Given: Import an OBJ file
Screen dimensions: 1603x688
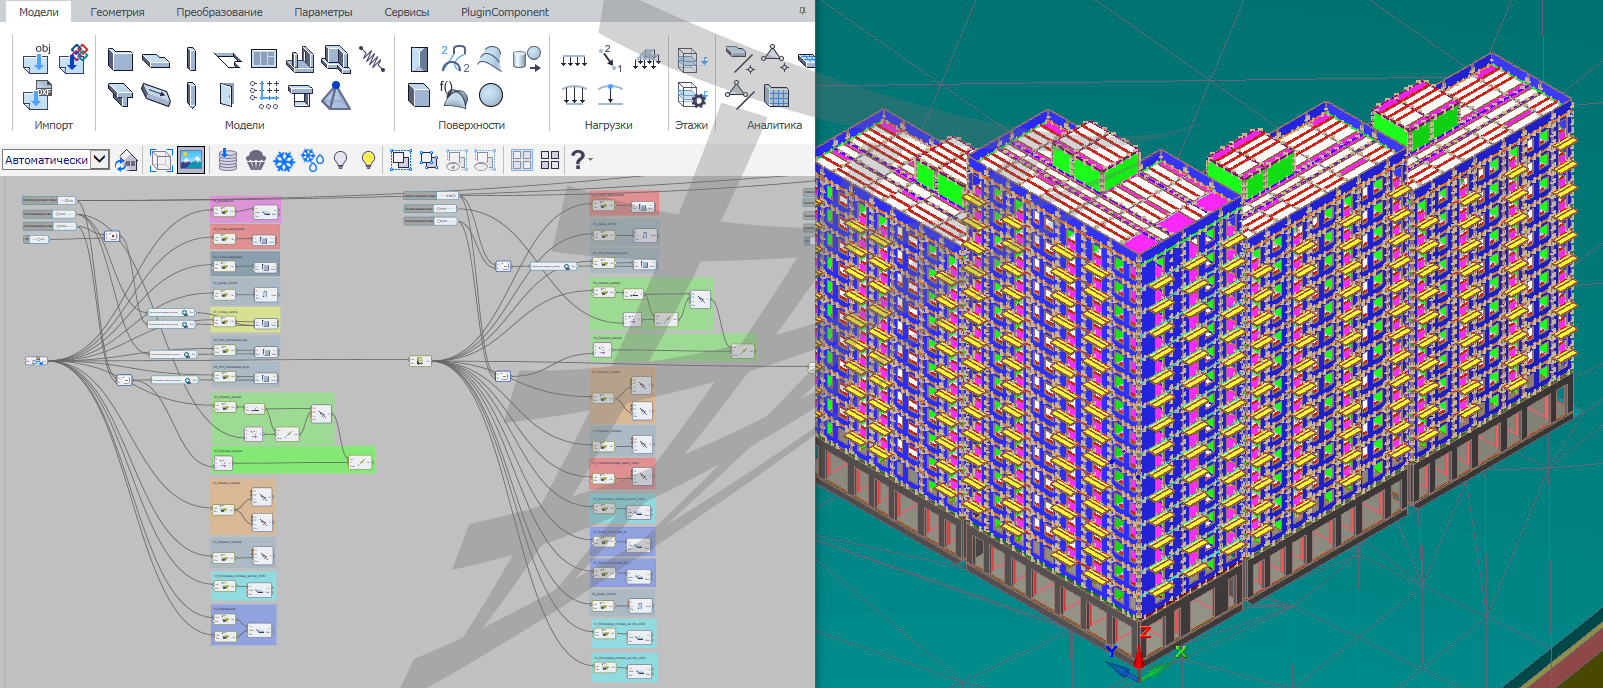Looking at the screenshot, I should click(x=37, y=58).
